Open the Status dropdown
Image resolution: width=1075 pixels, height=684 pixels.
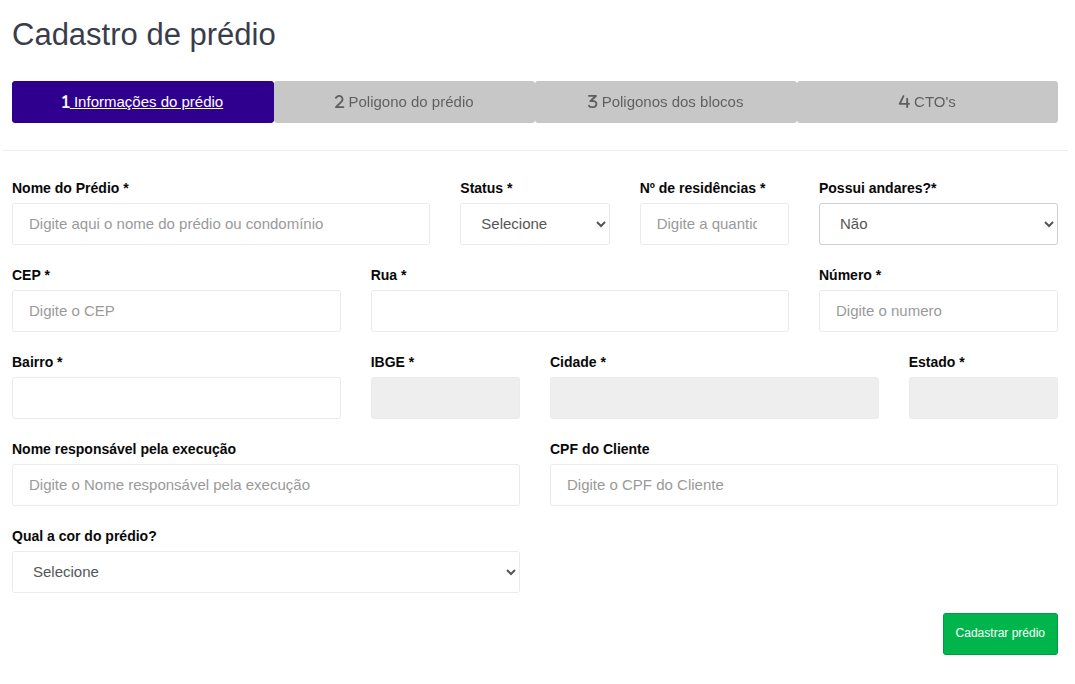tap(534, 224)
